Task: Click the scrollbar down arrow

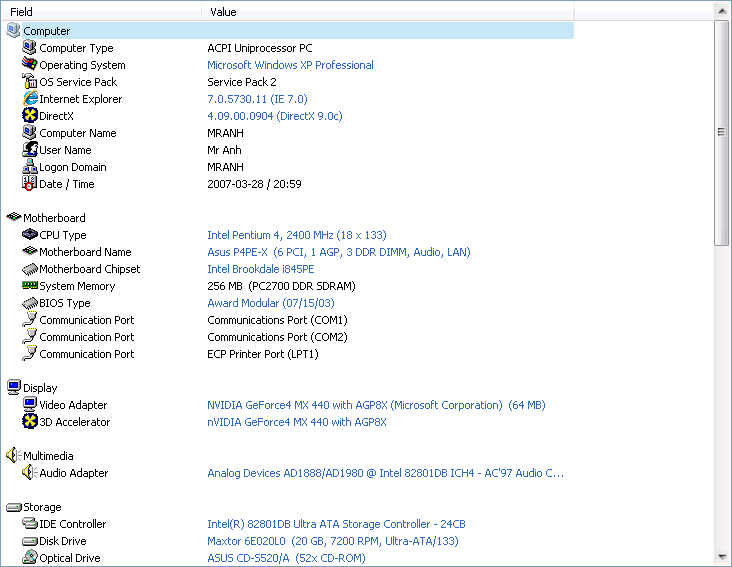Action: coord(722,557)
